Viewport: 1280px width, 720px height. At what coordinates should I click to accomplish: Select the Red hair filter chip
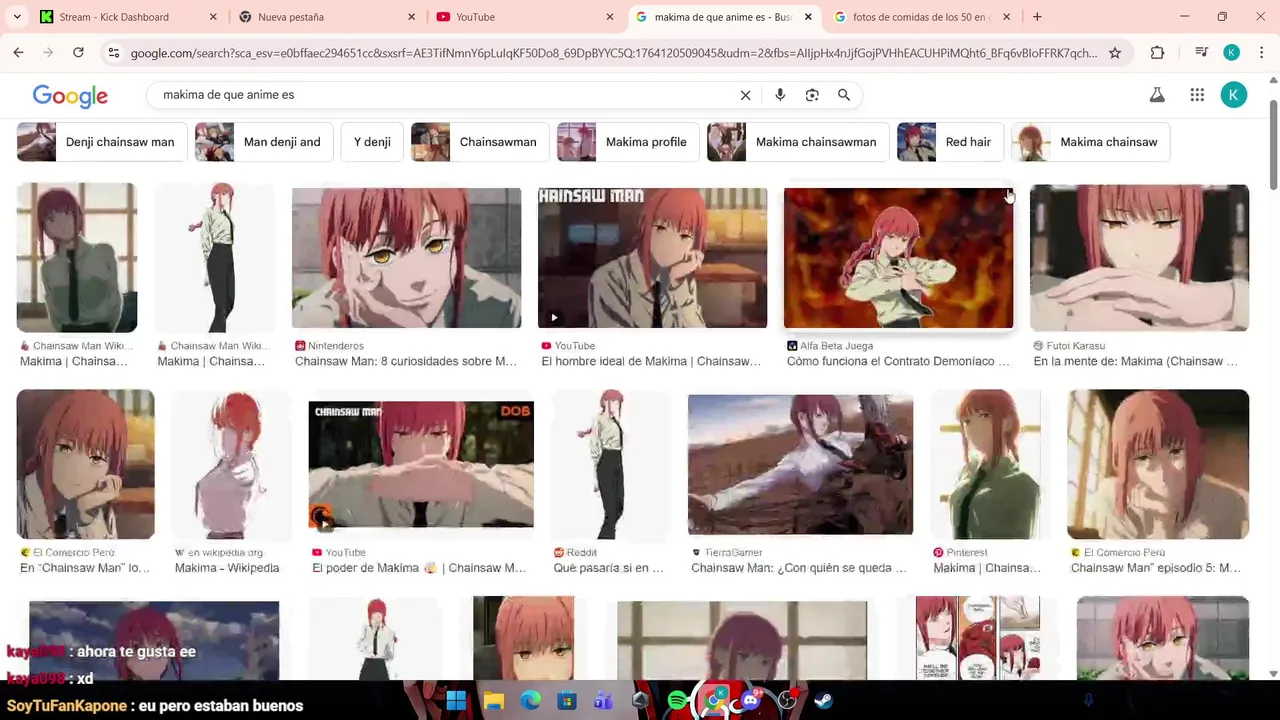coord(950,142)
